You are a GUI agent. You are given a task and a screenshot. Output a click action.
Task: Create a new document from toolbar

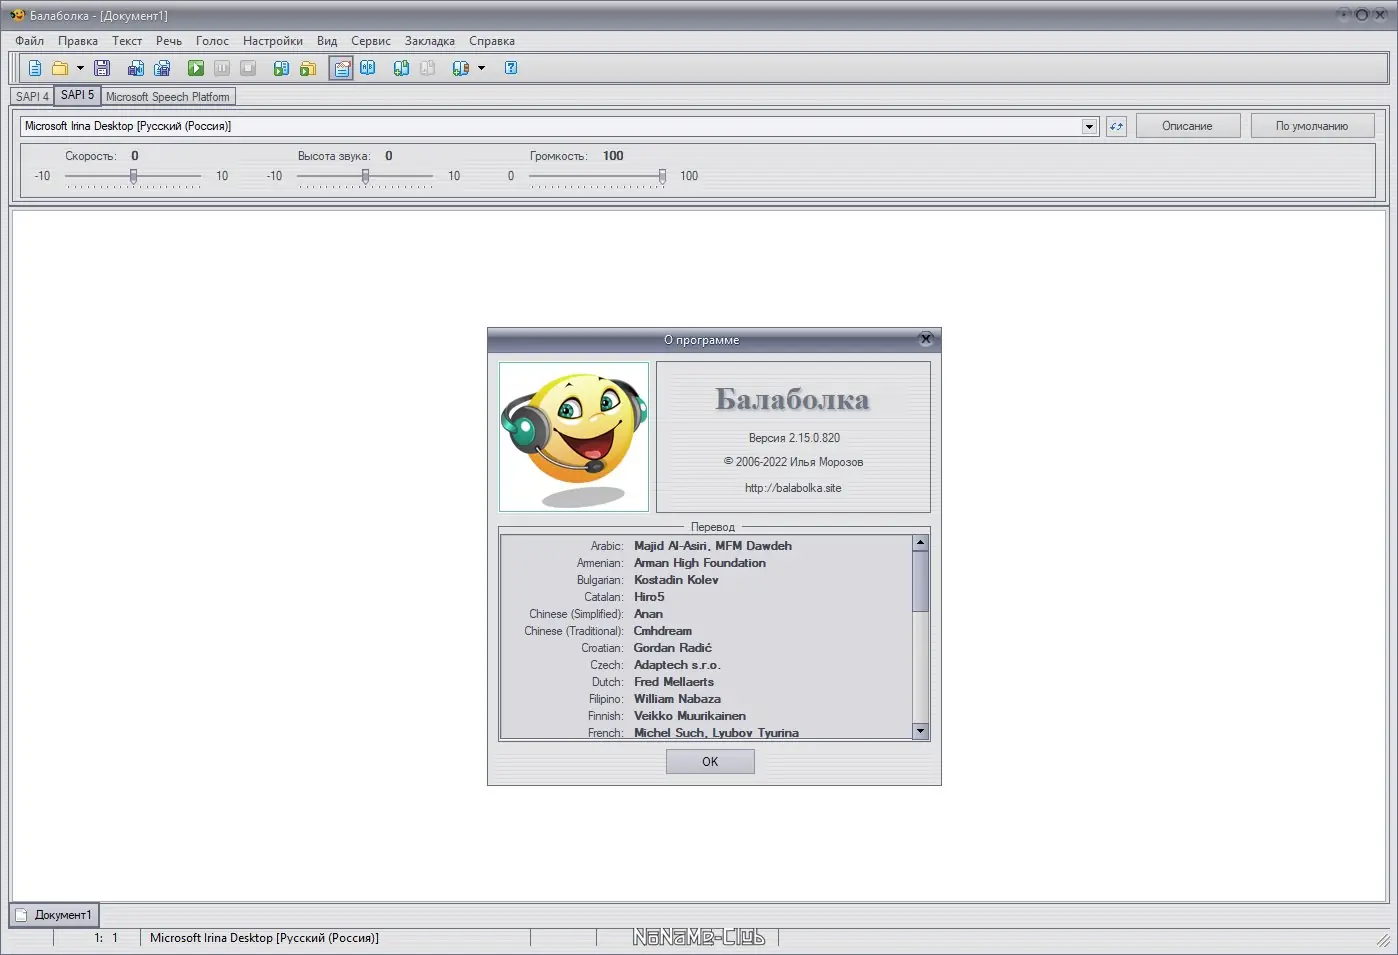35,68
